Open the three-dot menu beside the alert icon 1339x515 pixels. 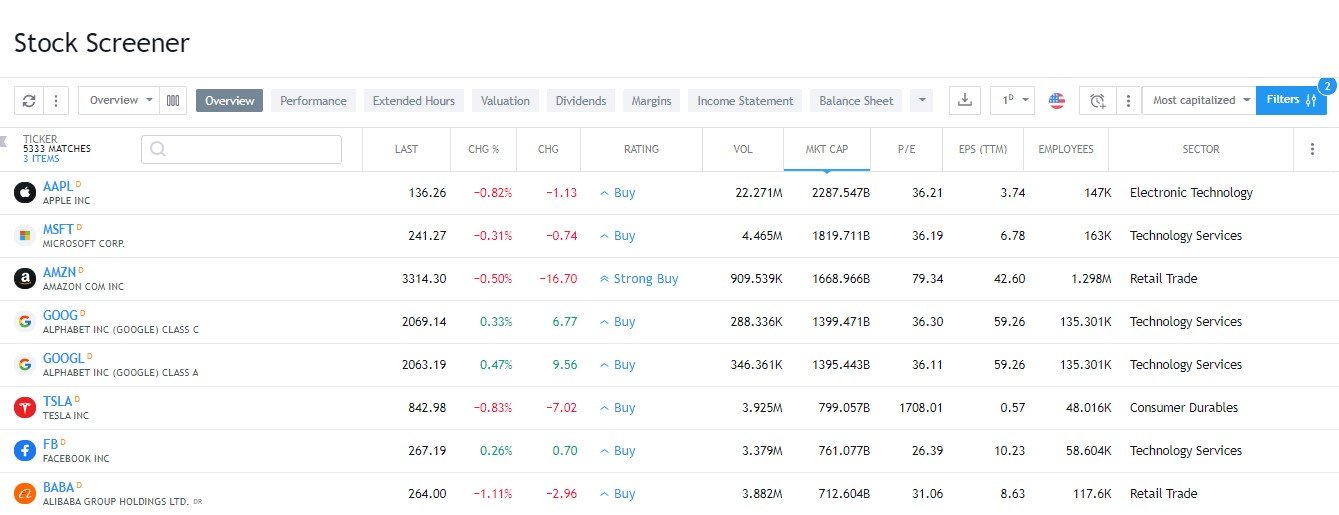[1127, 101]
